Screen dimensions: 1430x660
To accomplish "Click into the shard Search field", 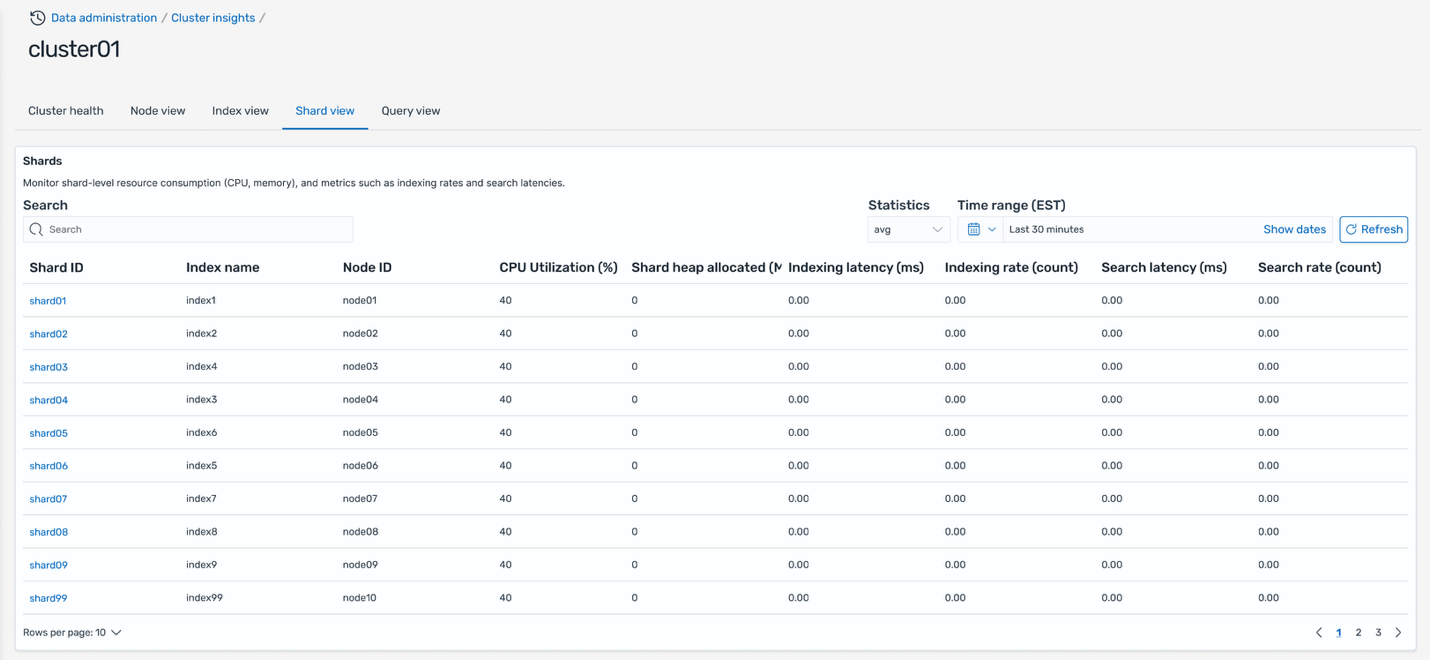I will [197, 230].
